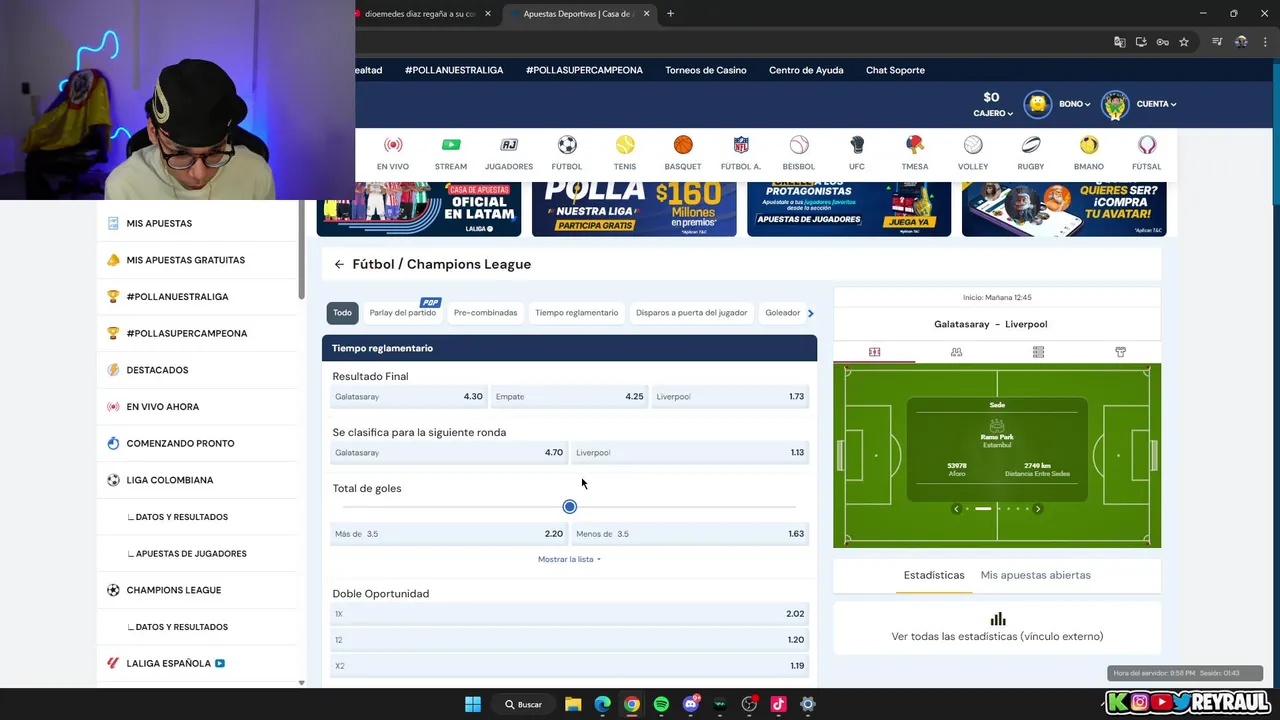
Task: Click Ver todas las estadísticas external link
Action: (x=997, y=636)
